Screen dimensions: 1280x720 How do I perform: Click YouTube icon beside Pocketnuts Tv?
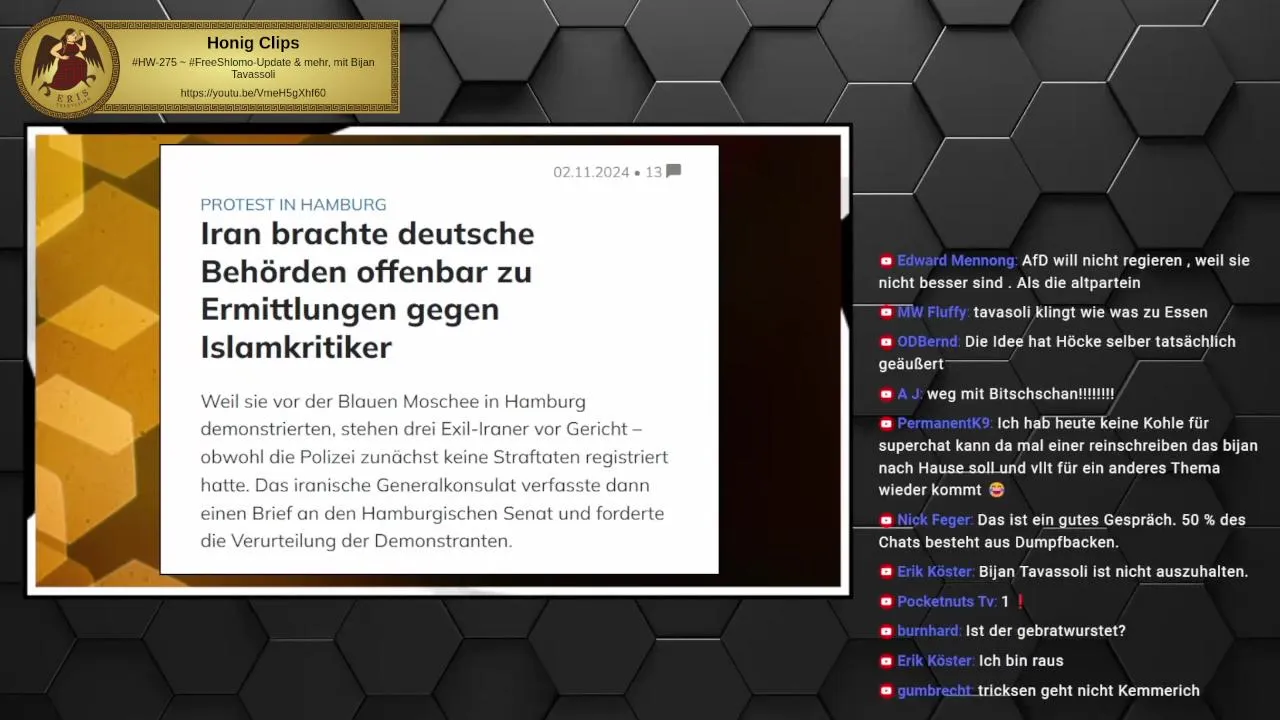pos(886,602)
